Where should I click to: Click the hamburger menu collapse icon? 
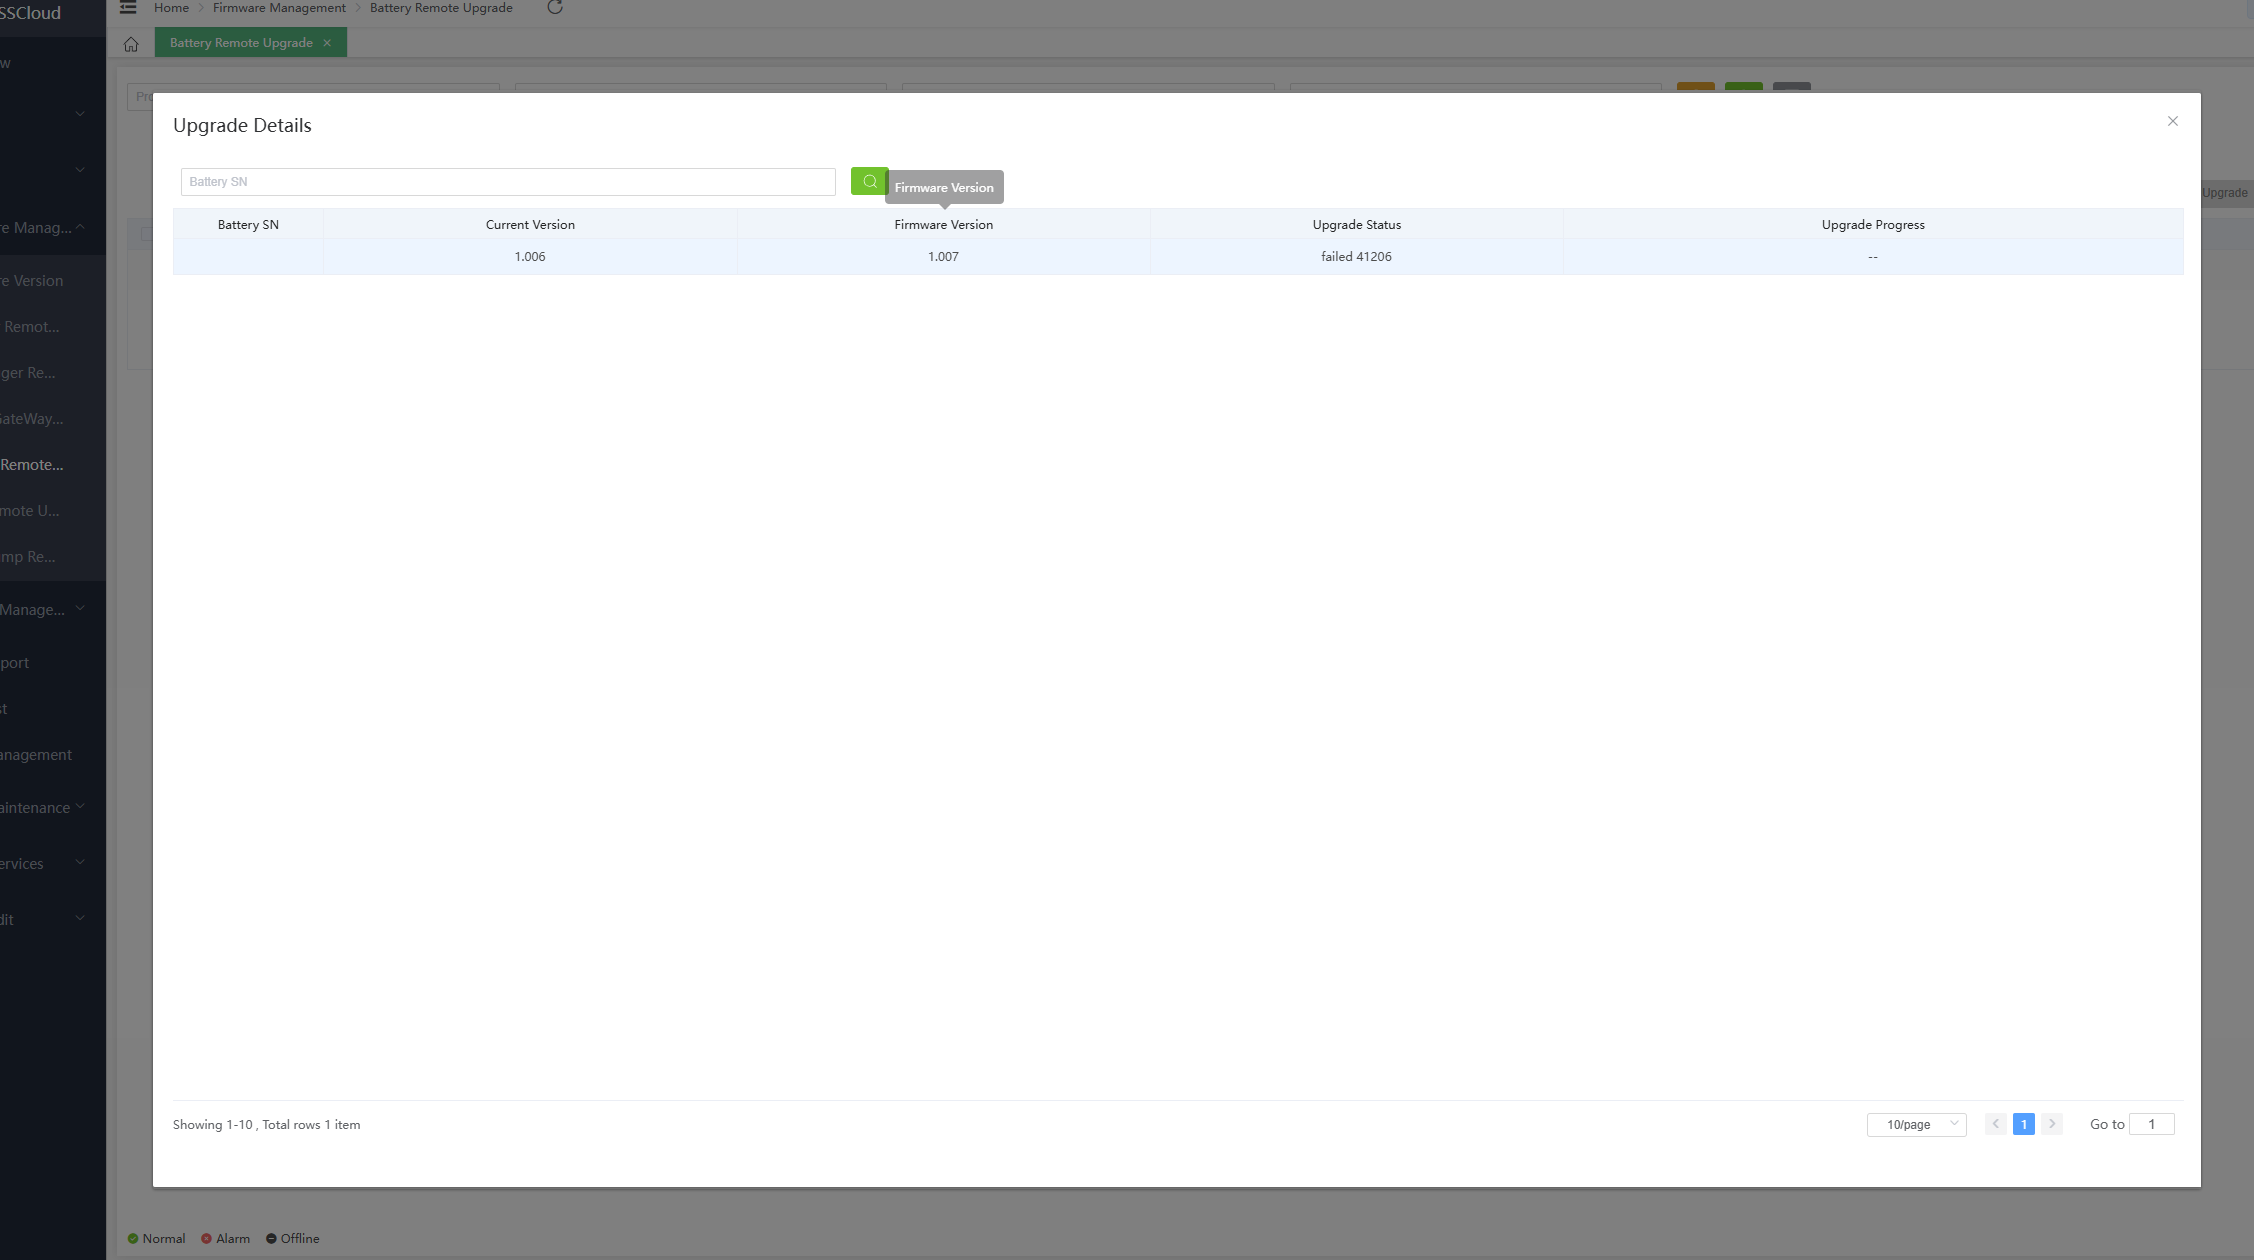128,8
